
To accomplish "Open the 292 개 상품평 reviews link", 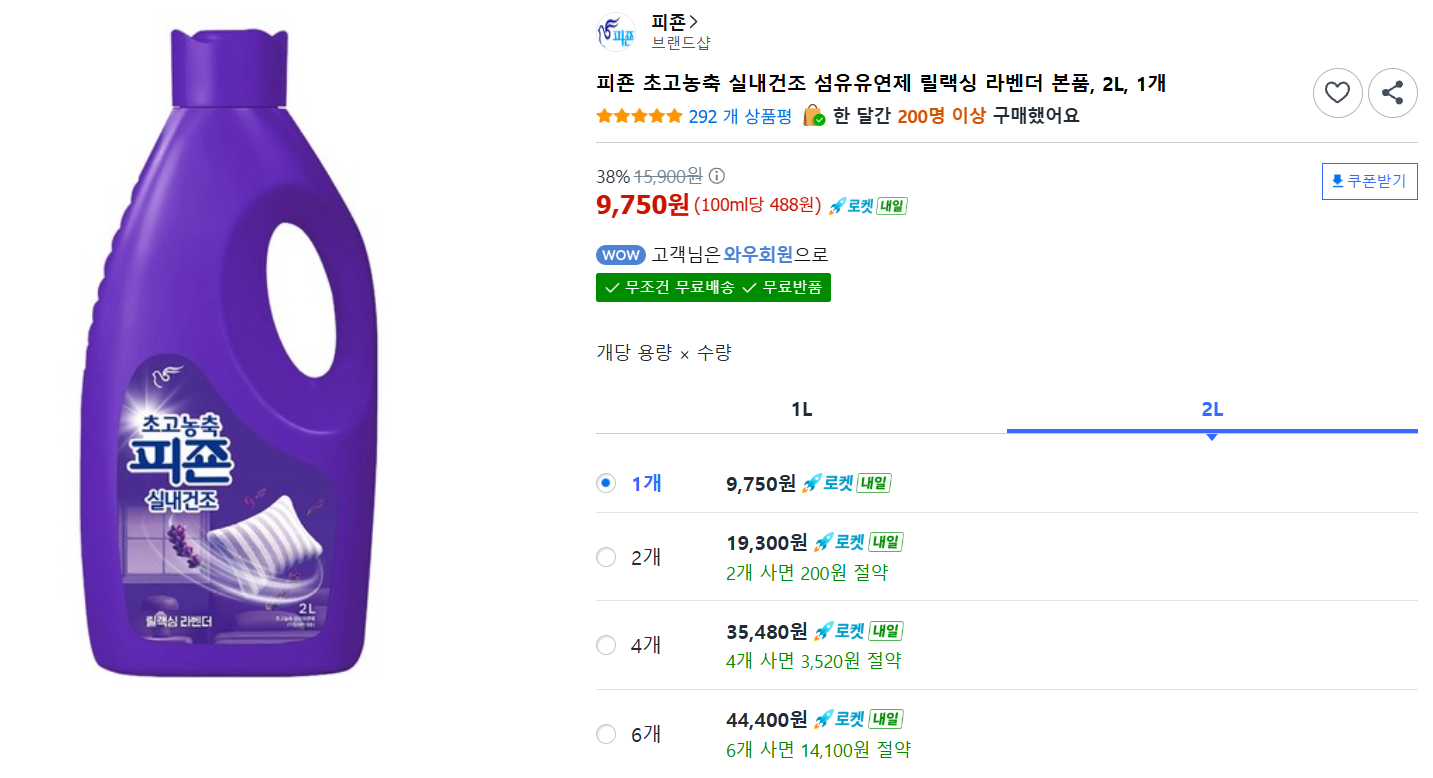I will pos(740,116).
